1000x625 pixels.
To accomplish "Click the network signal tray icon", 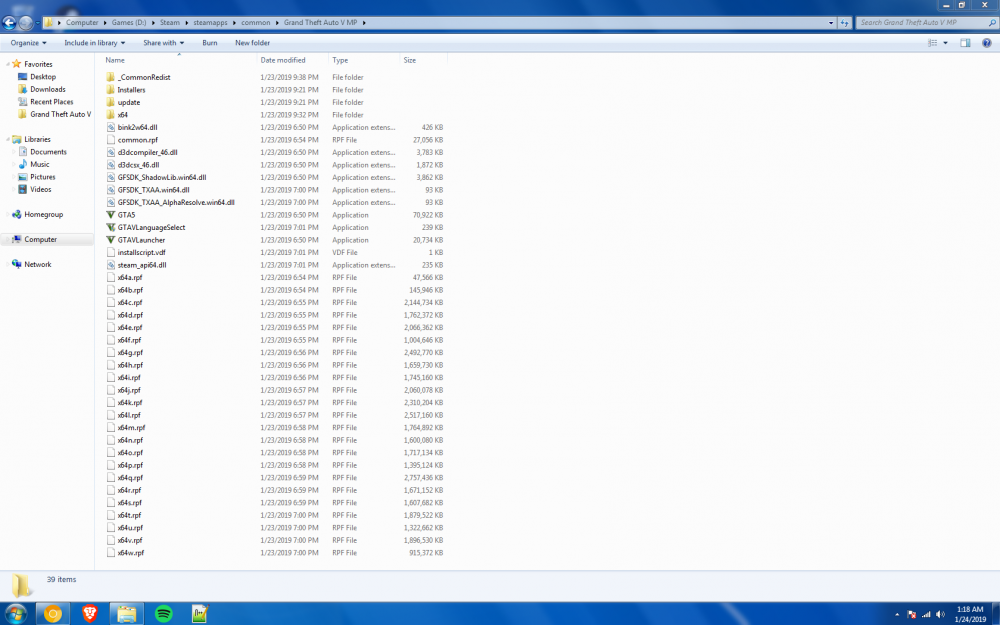I will coord(926,614).
